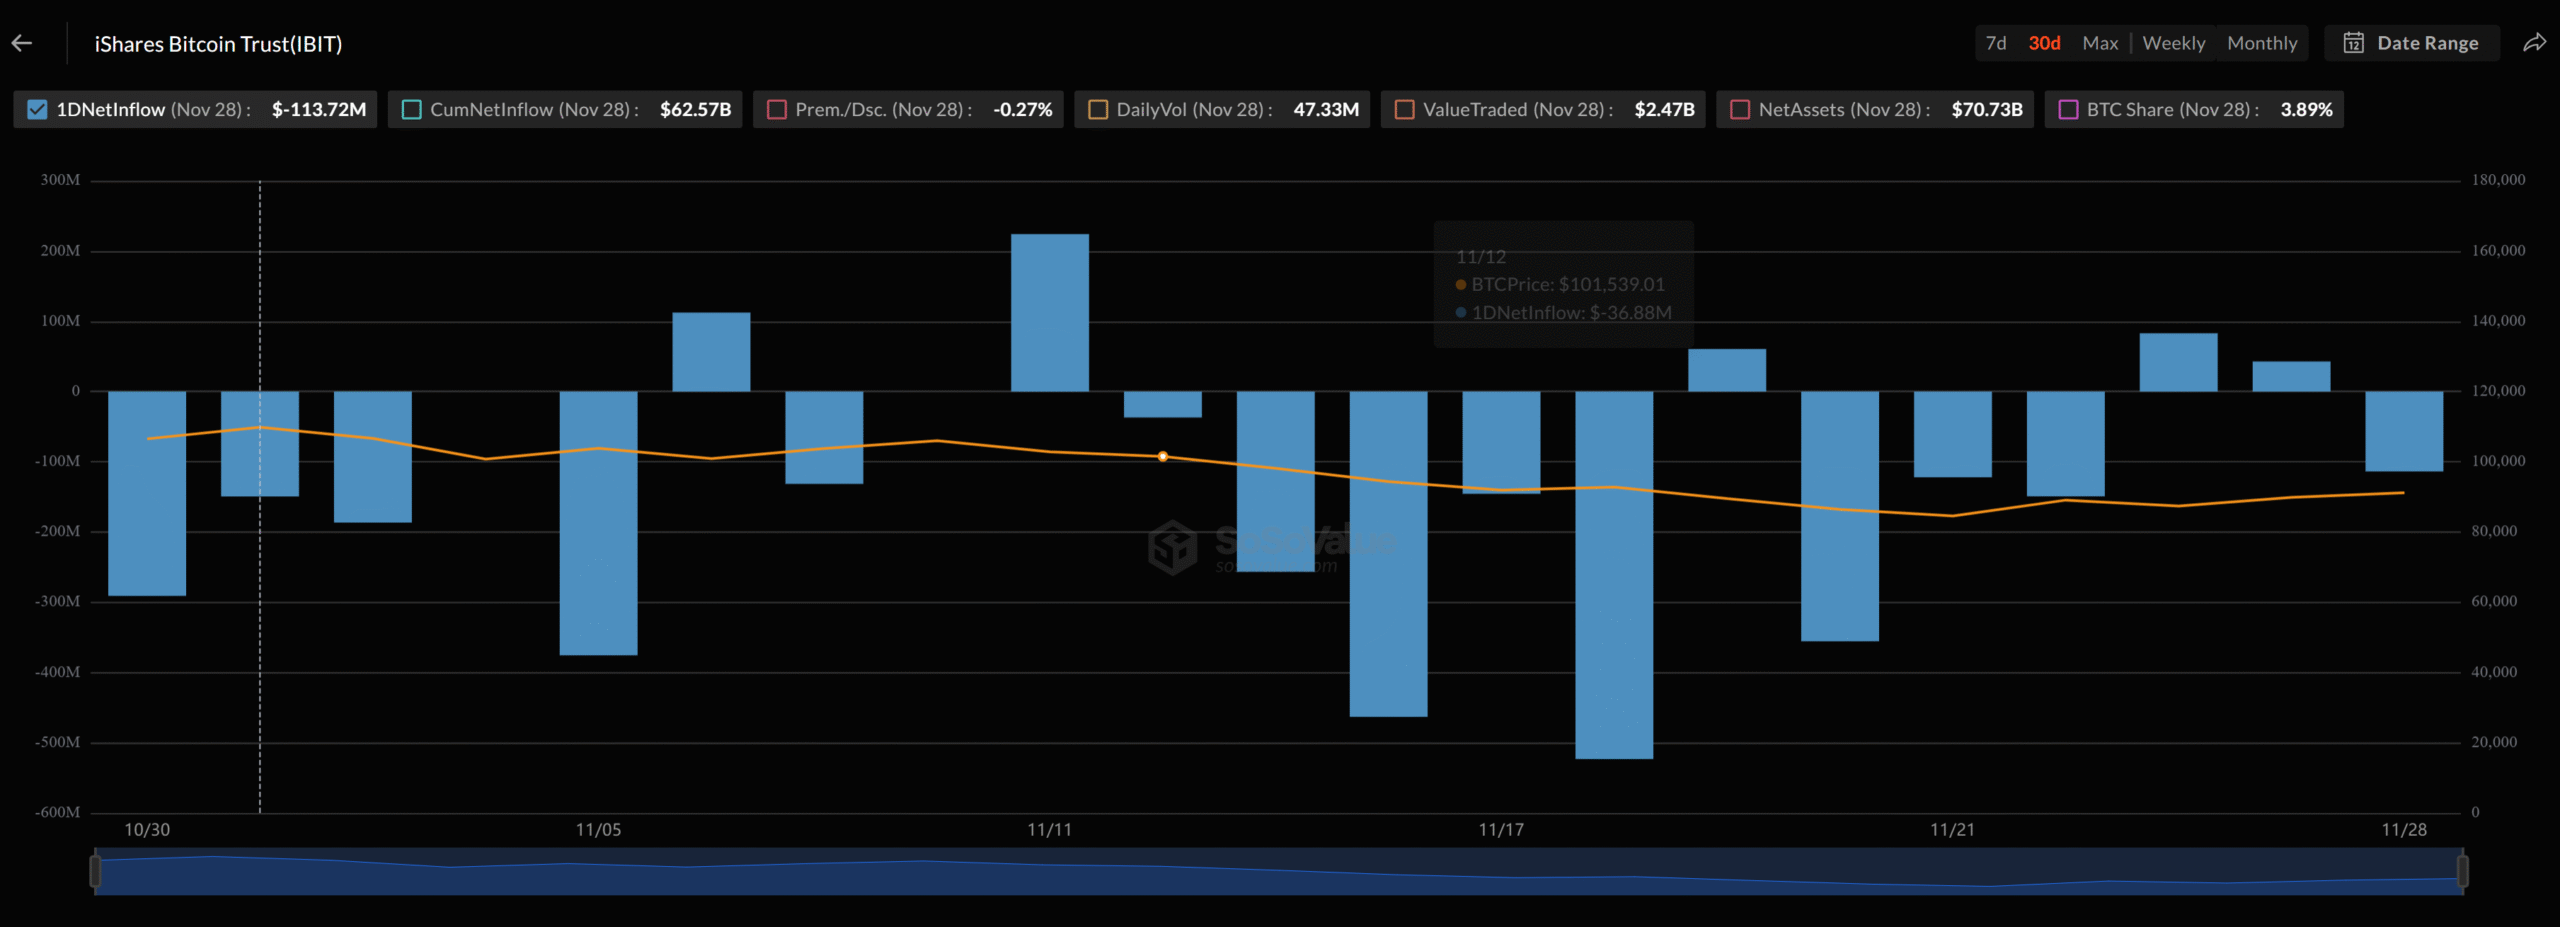Select the Max timeframe
This screenshot has width=2560, height=927.
point(2100,43)
